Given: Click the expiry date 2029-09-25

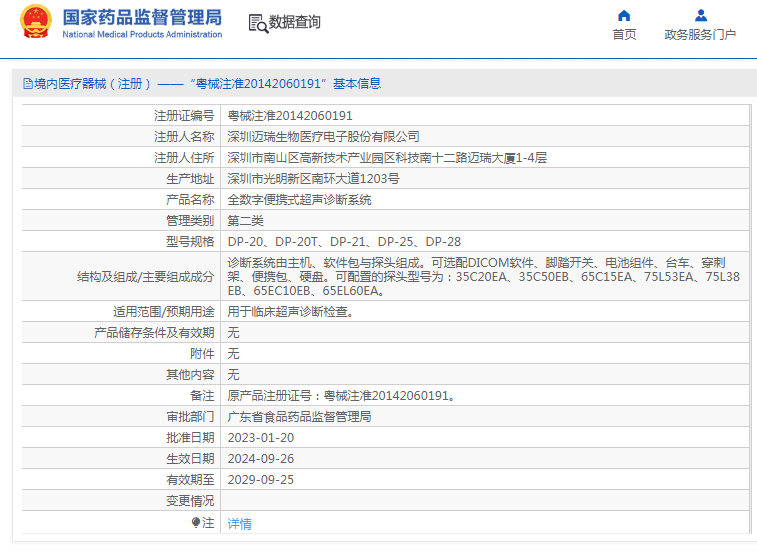Looking at the screenshot, I should tap(261, 479).
